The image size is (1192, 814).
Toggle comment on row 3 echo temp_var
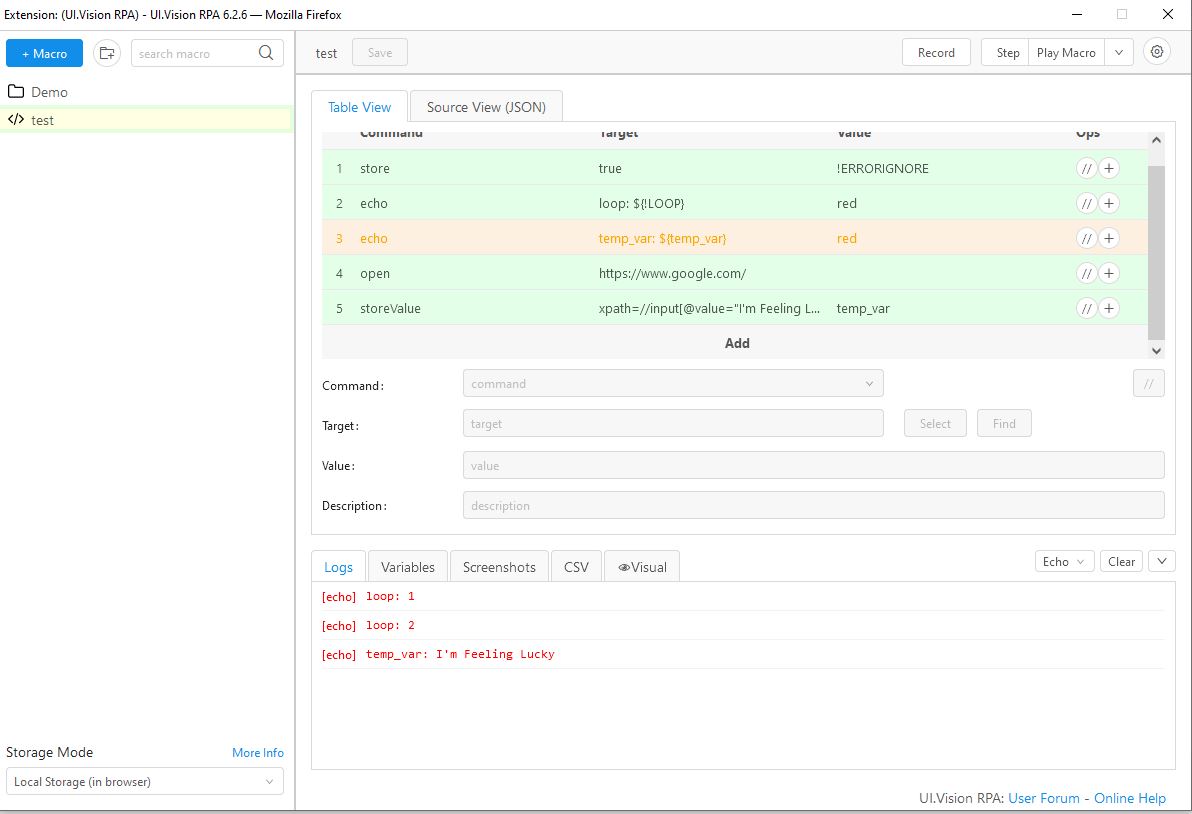click(1086, 239)
